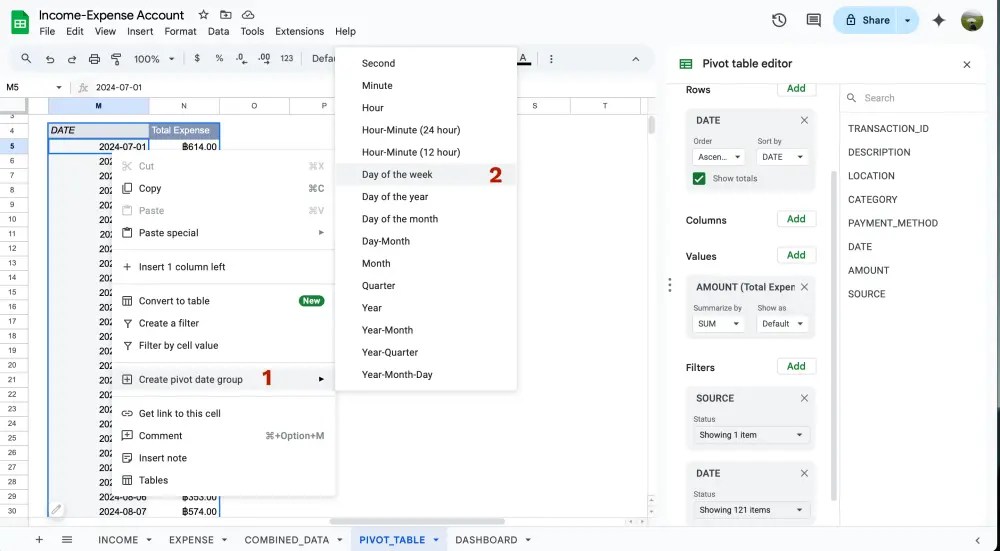Open the Order Ascending dropdown
Screen dimensions: 1000x551
[719, 157]
